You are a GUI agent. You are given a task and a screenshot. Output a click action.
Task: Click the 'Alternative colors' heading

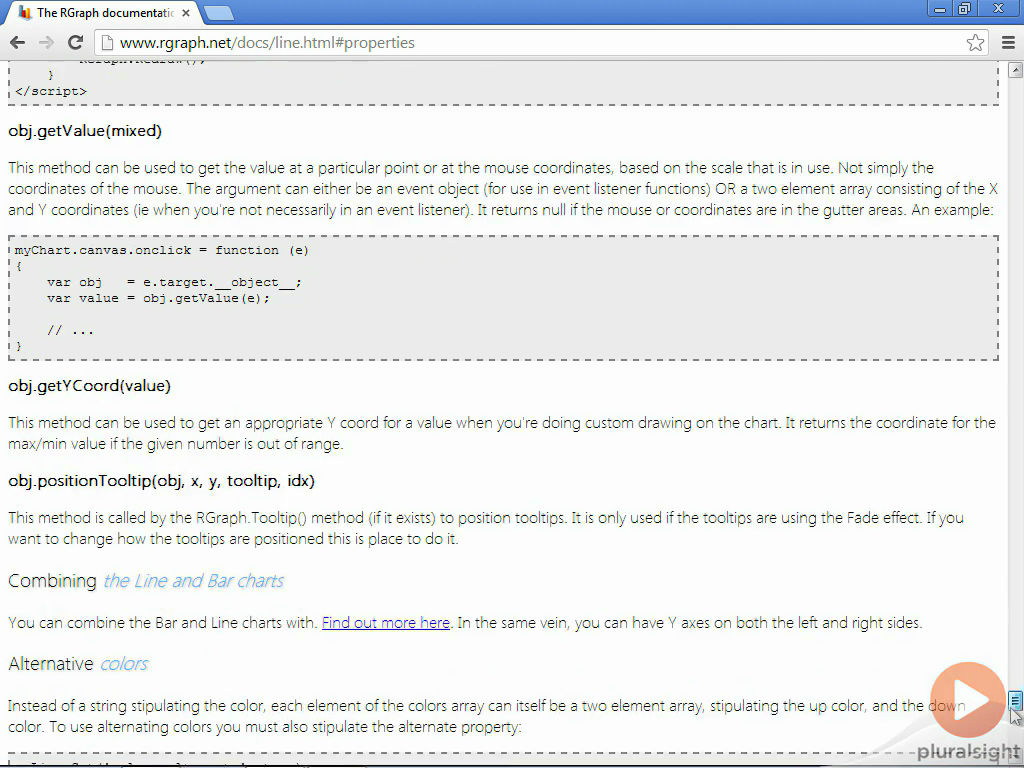[x=78, y=664]
